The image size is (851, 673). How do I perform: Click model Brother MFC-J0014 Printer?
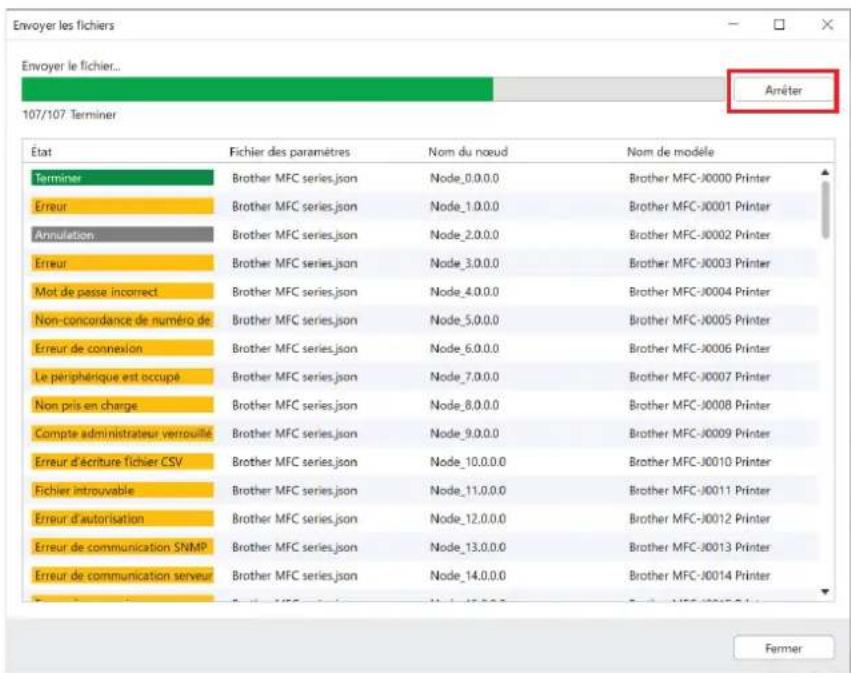(700, 576)
